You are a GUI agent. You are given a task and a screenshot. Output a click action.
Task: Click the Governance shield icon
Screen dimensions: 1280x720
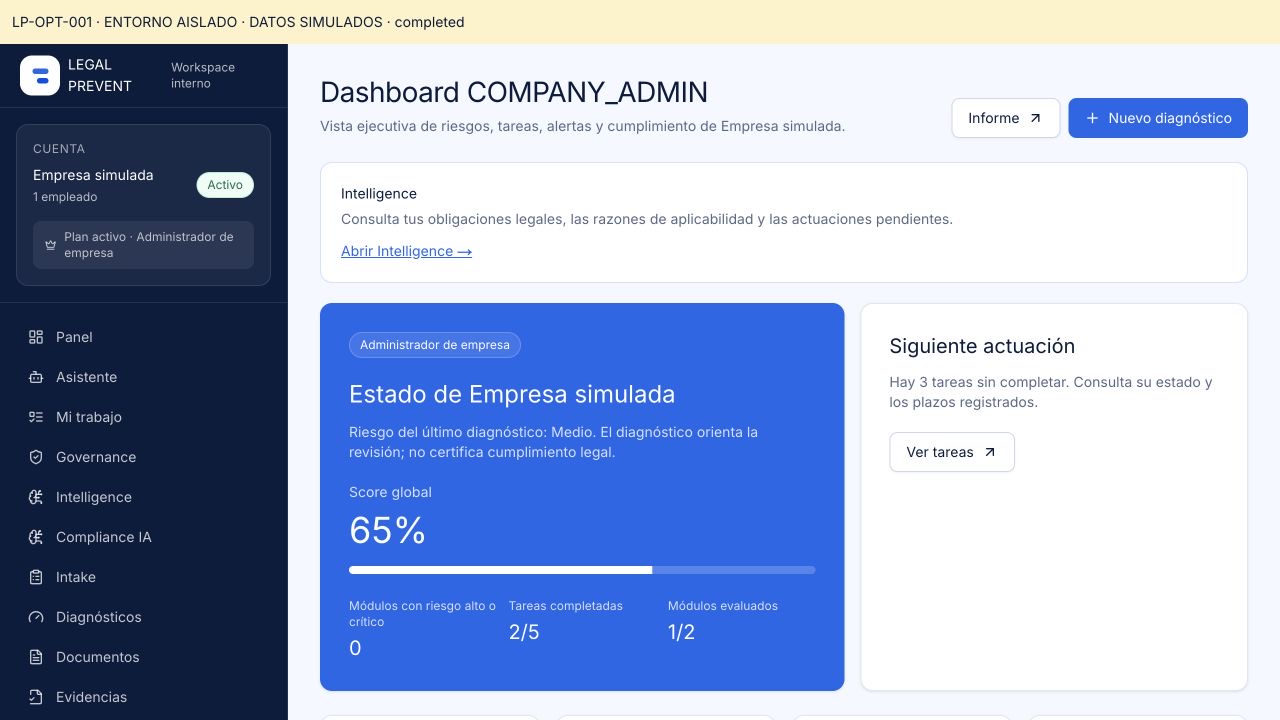coord(36,457)
